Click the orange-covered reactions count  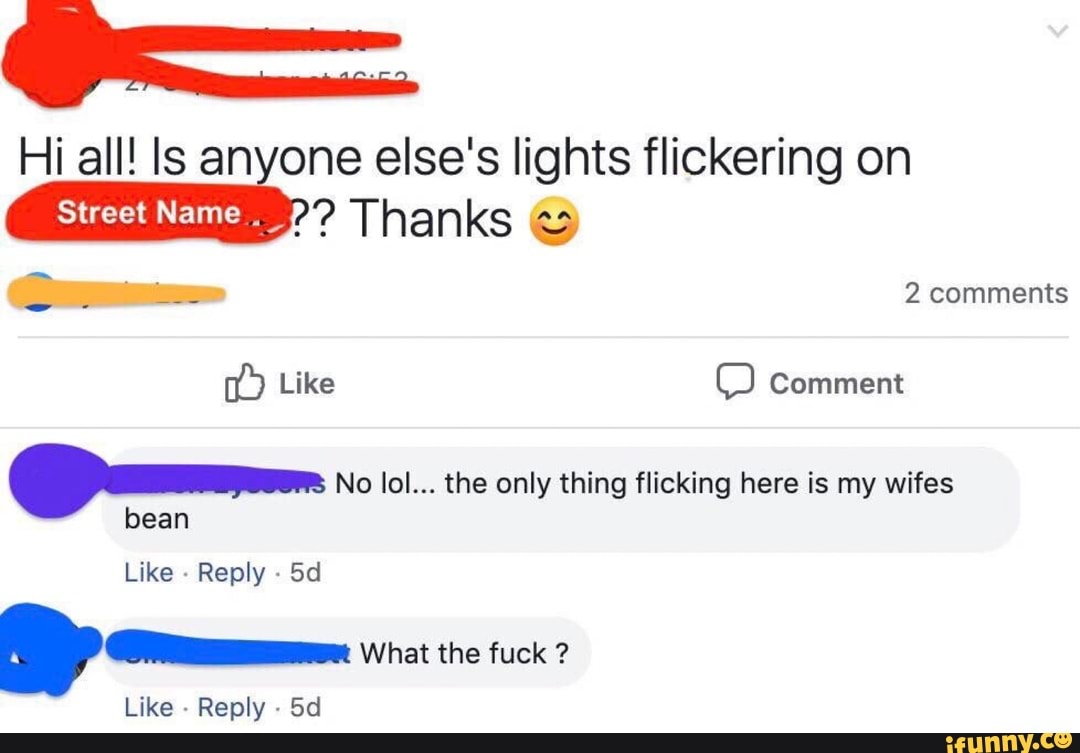coord(115,293)
